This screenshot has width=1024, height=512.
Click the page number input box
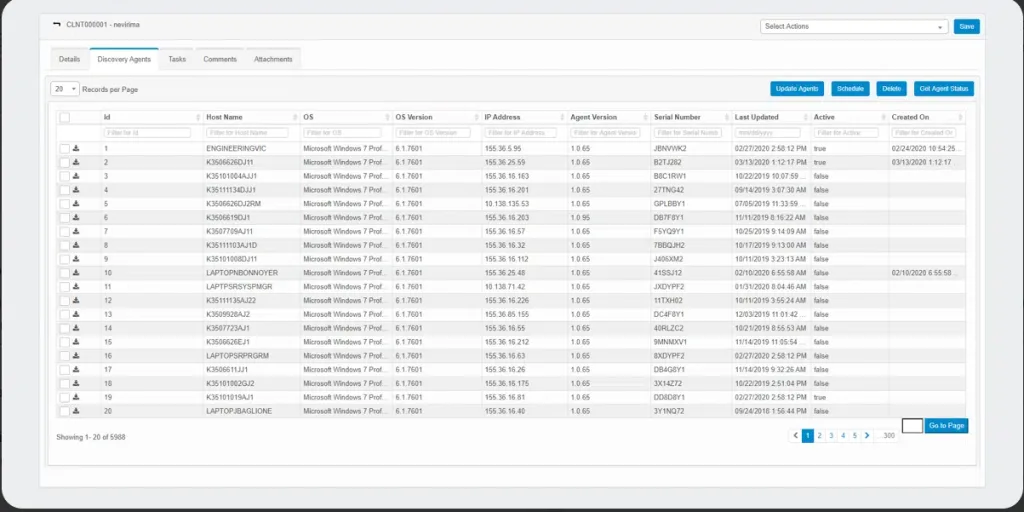912,426
